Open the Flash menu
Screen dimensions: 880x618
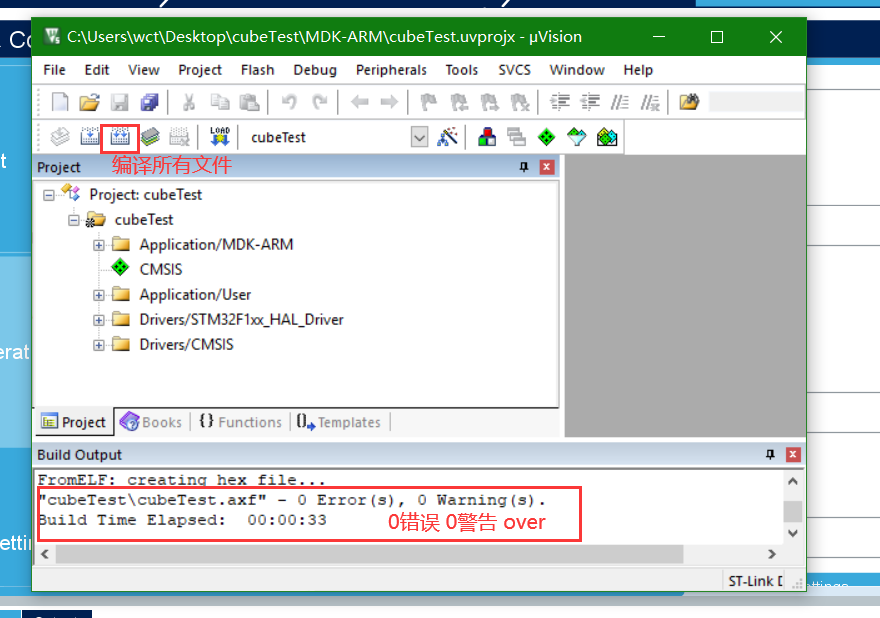(x=258, y=70)
